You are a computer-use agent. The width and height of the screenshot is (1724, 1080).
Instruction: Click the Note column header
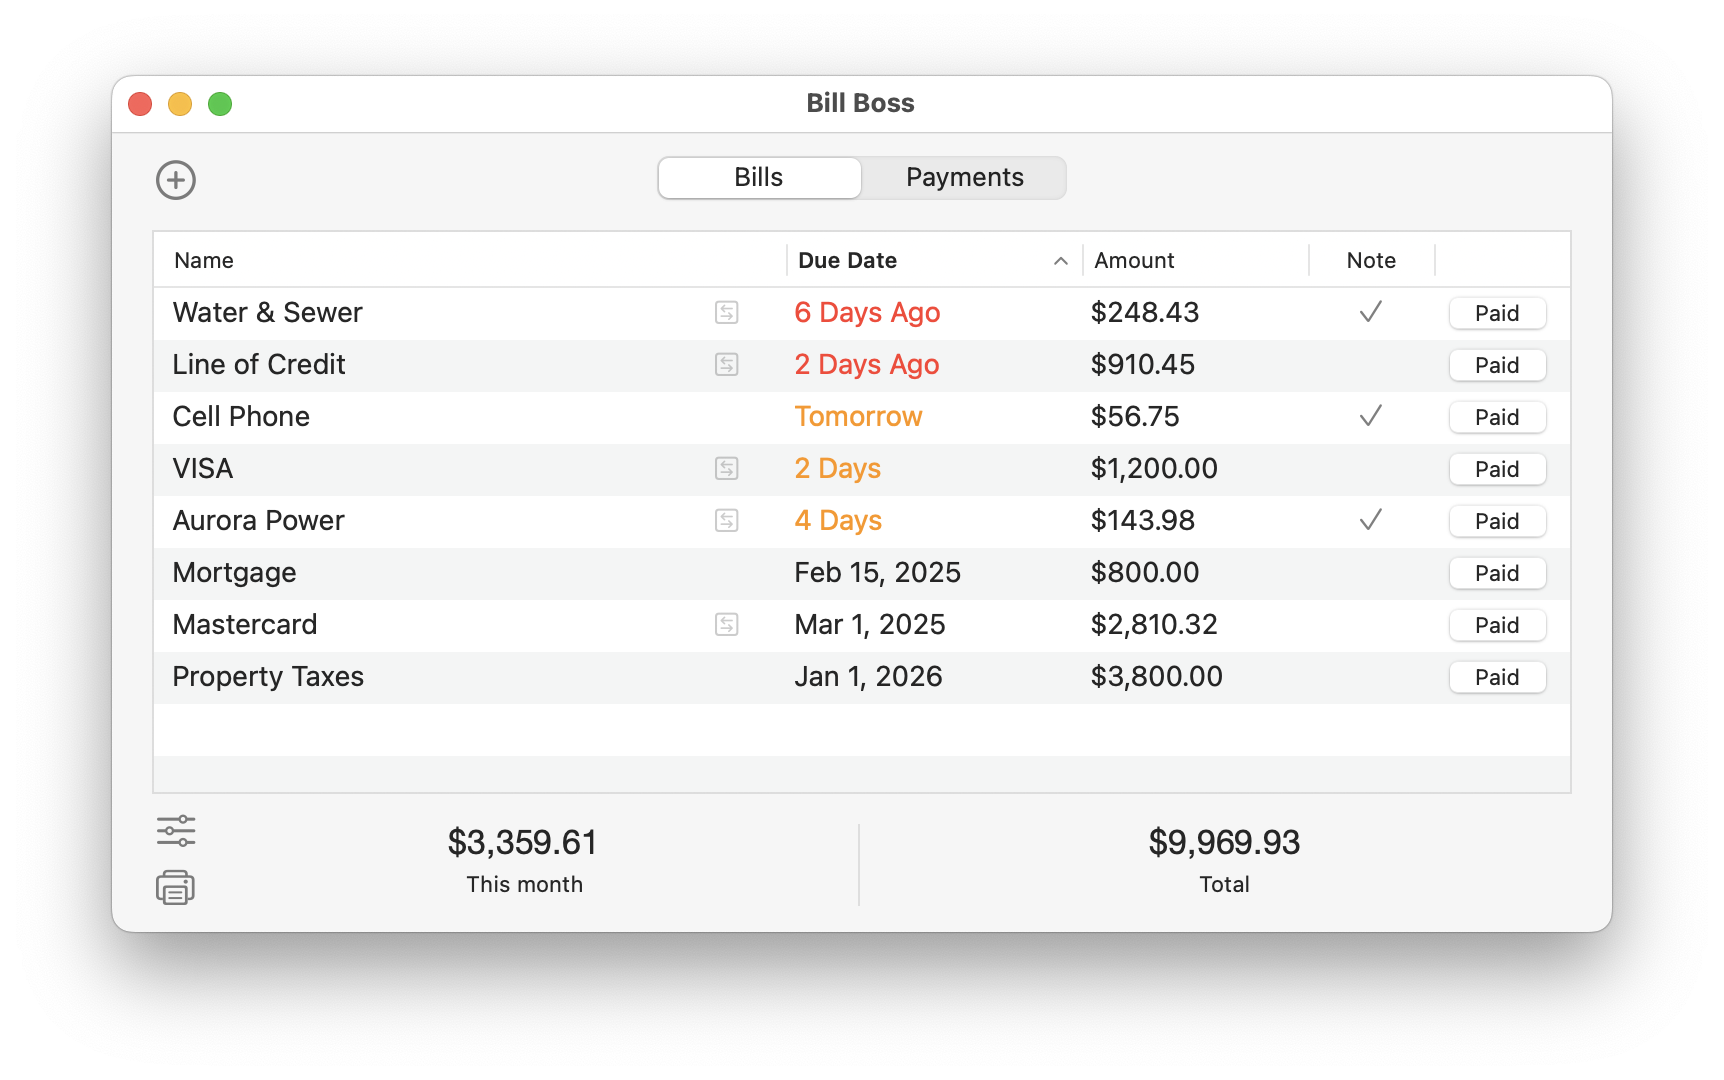[x=1371, y=260]
